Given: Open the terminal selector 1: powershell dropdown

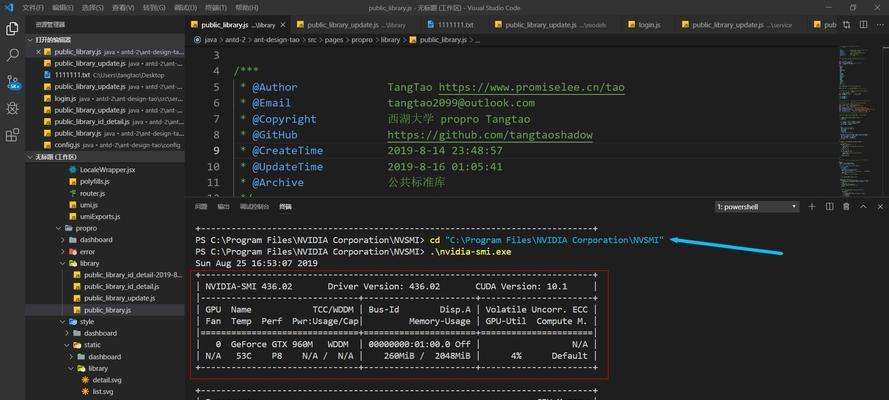Looking at the screenshot, I should click(x=757, y=207).
